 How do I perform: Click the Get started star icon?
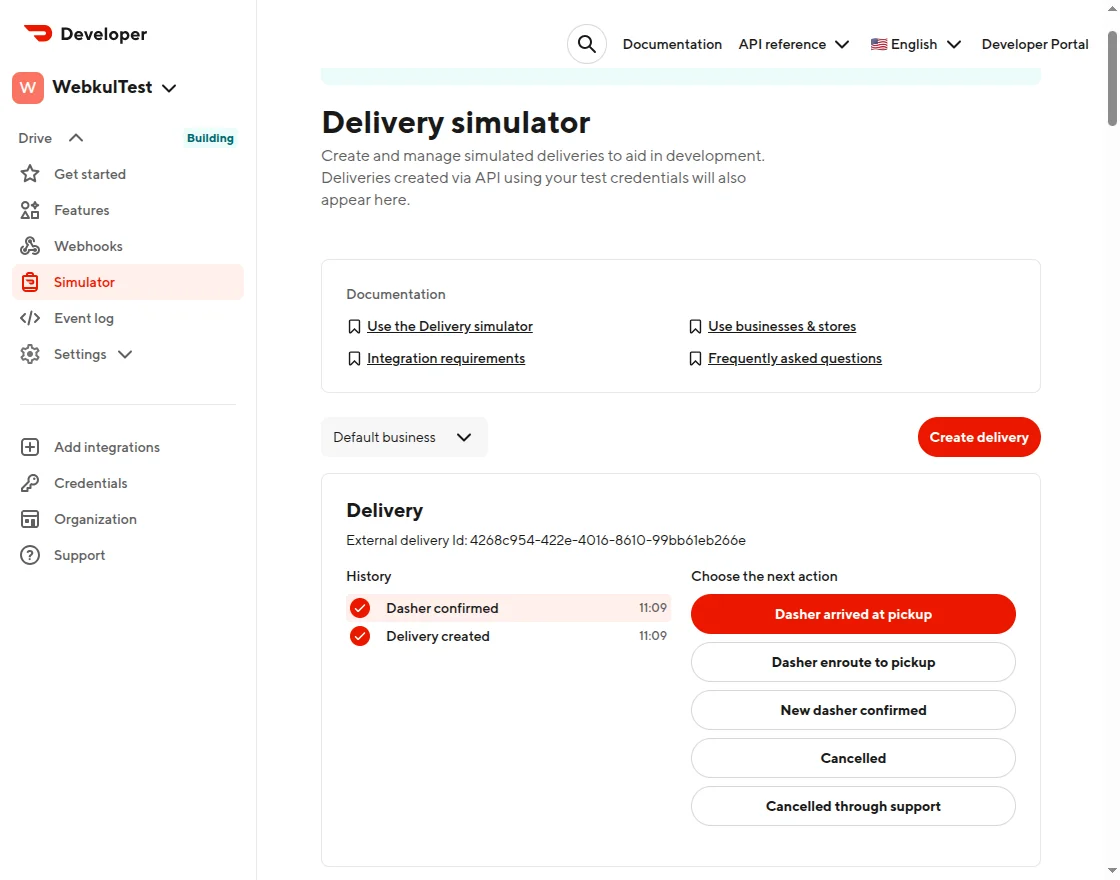30,174
